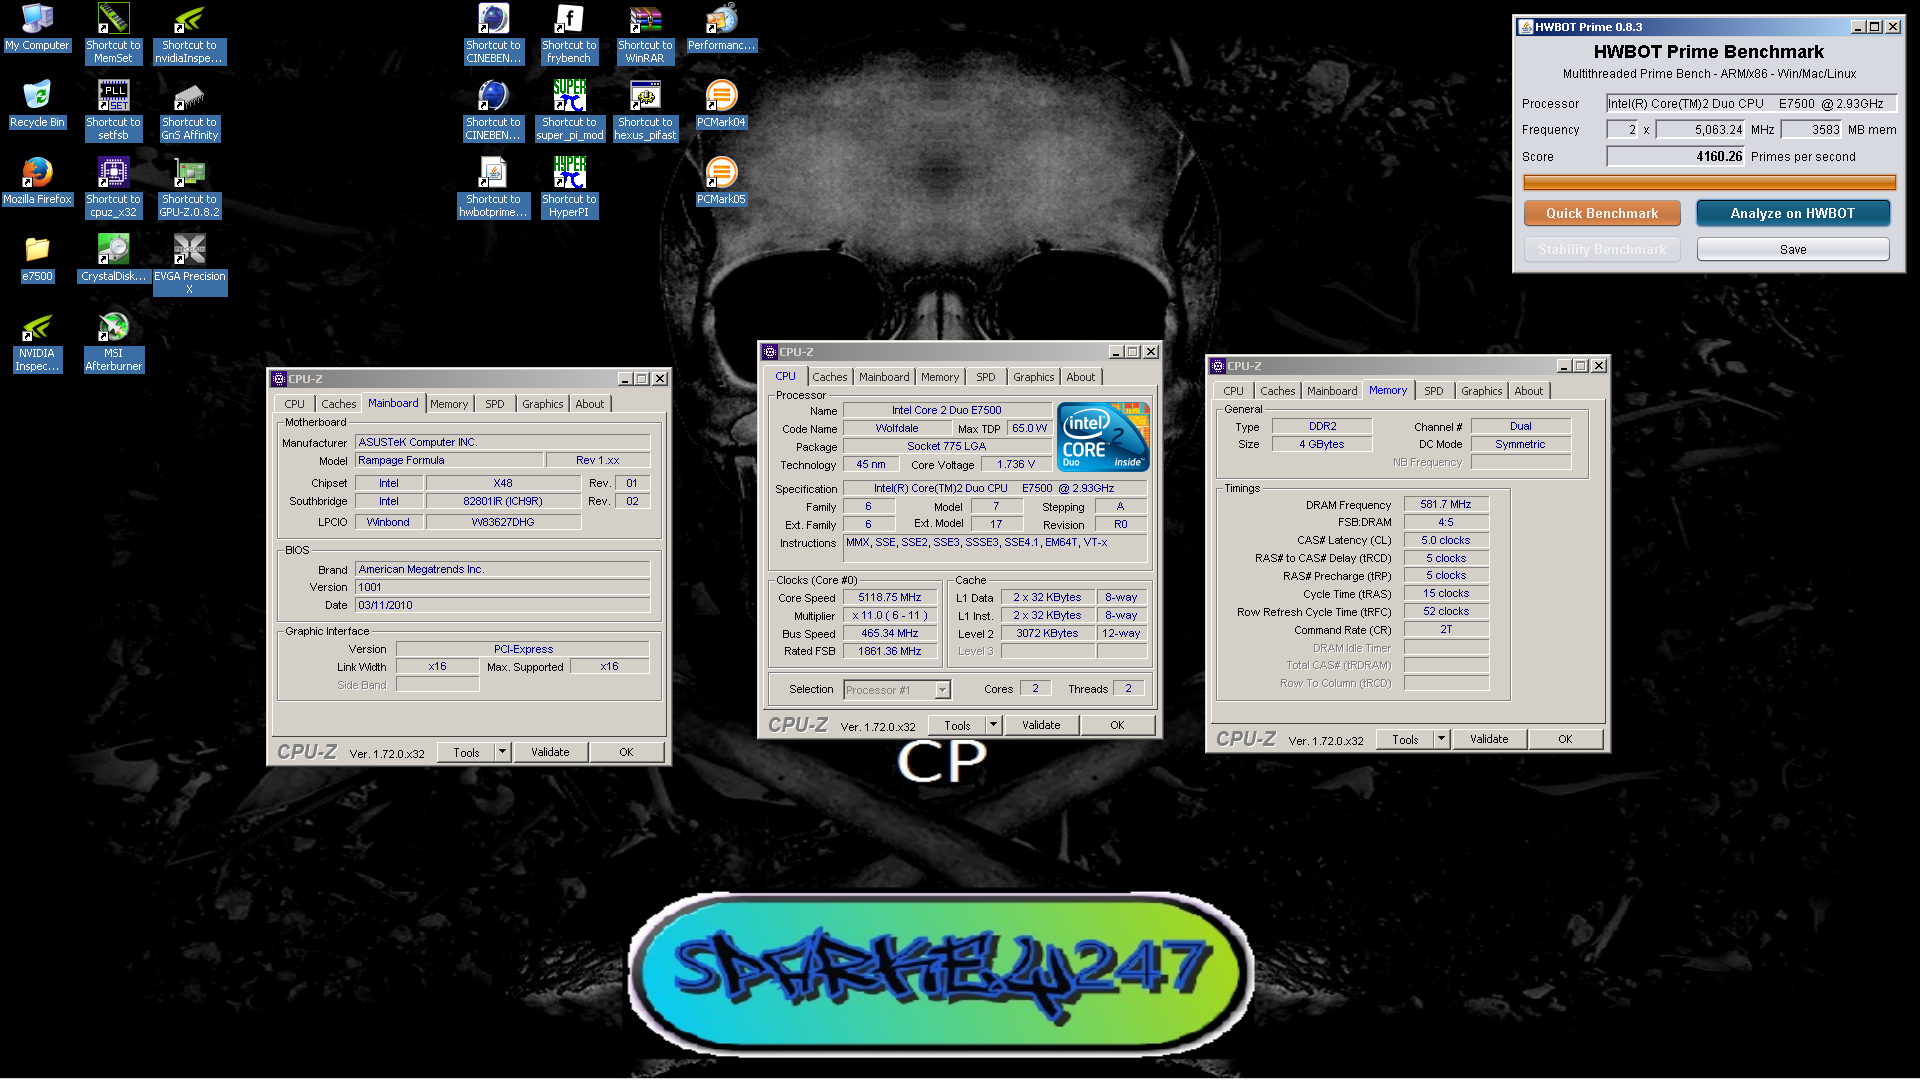Switch to Memory tab in middle CPU-Z window
Image resolution: width=1920 pixels, height=1080 pixels.
click(x=940, y=377)
